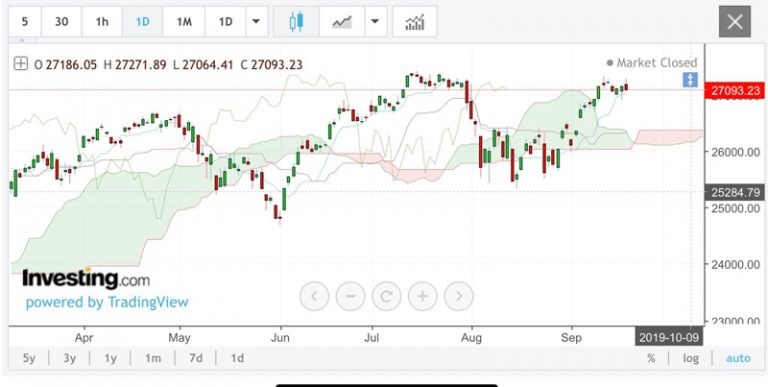This screenshot has height=387, width=768.
Task: Open the indicators menu
Action: tap(415, 22)
